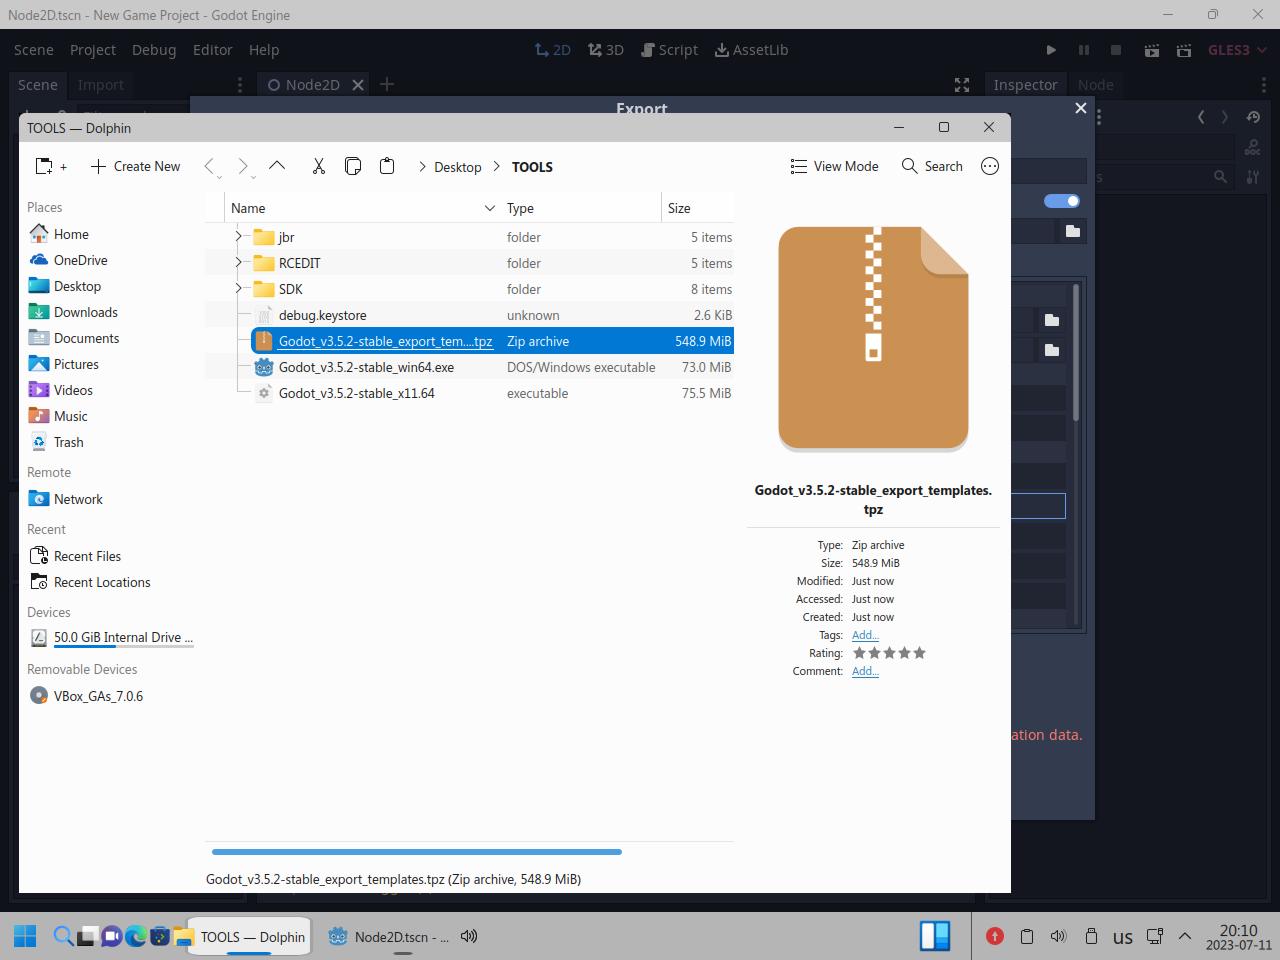
Task: Show hidden system tray icons
Action: [1185, 936]
